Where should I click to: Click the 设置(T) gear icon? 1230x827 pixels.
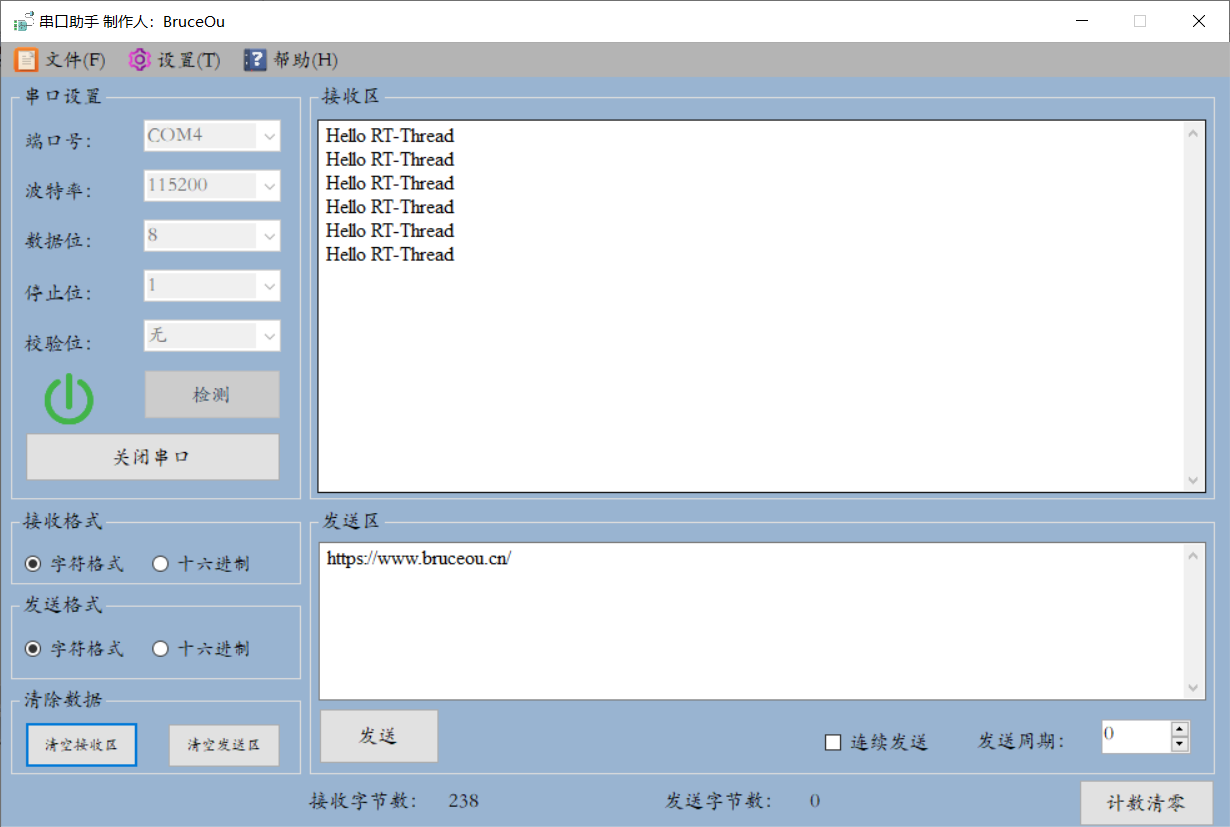coord(139,60)
